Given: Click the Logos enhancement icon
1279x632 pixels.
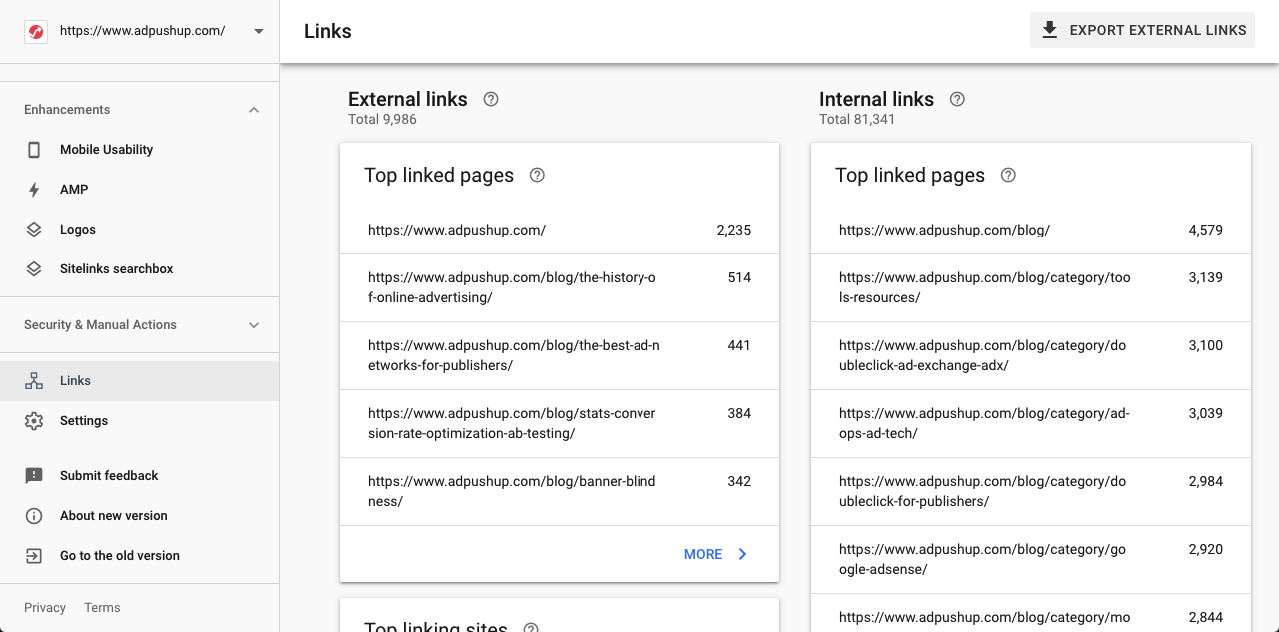Looking at the screenshot, I should (x=34, y=229).
